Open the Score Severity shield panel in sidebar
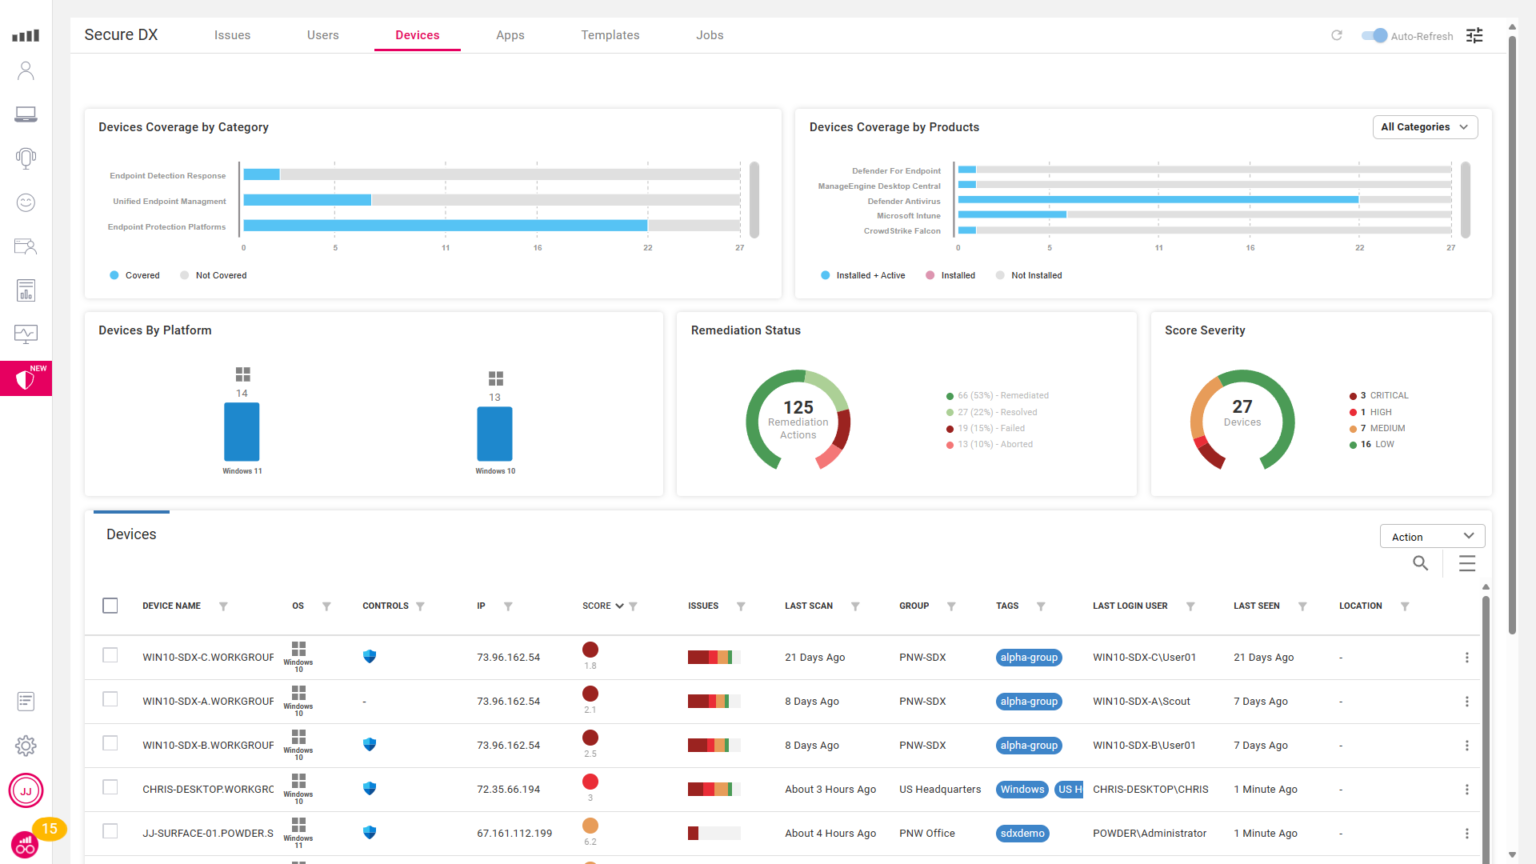 pos(25,378)
